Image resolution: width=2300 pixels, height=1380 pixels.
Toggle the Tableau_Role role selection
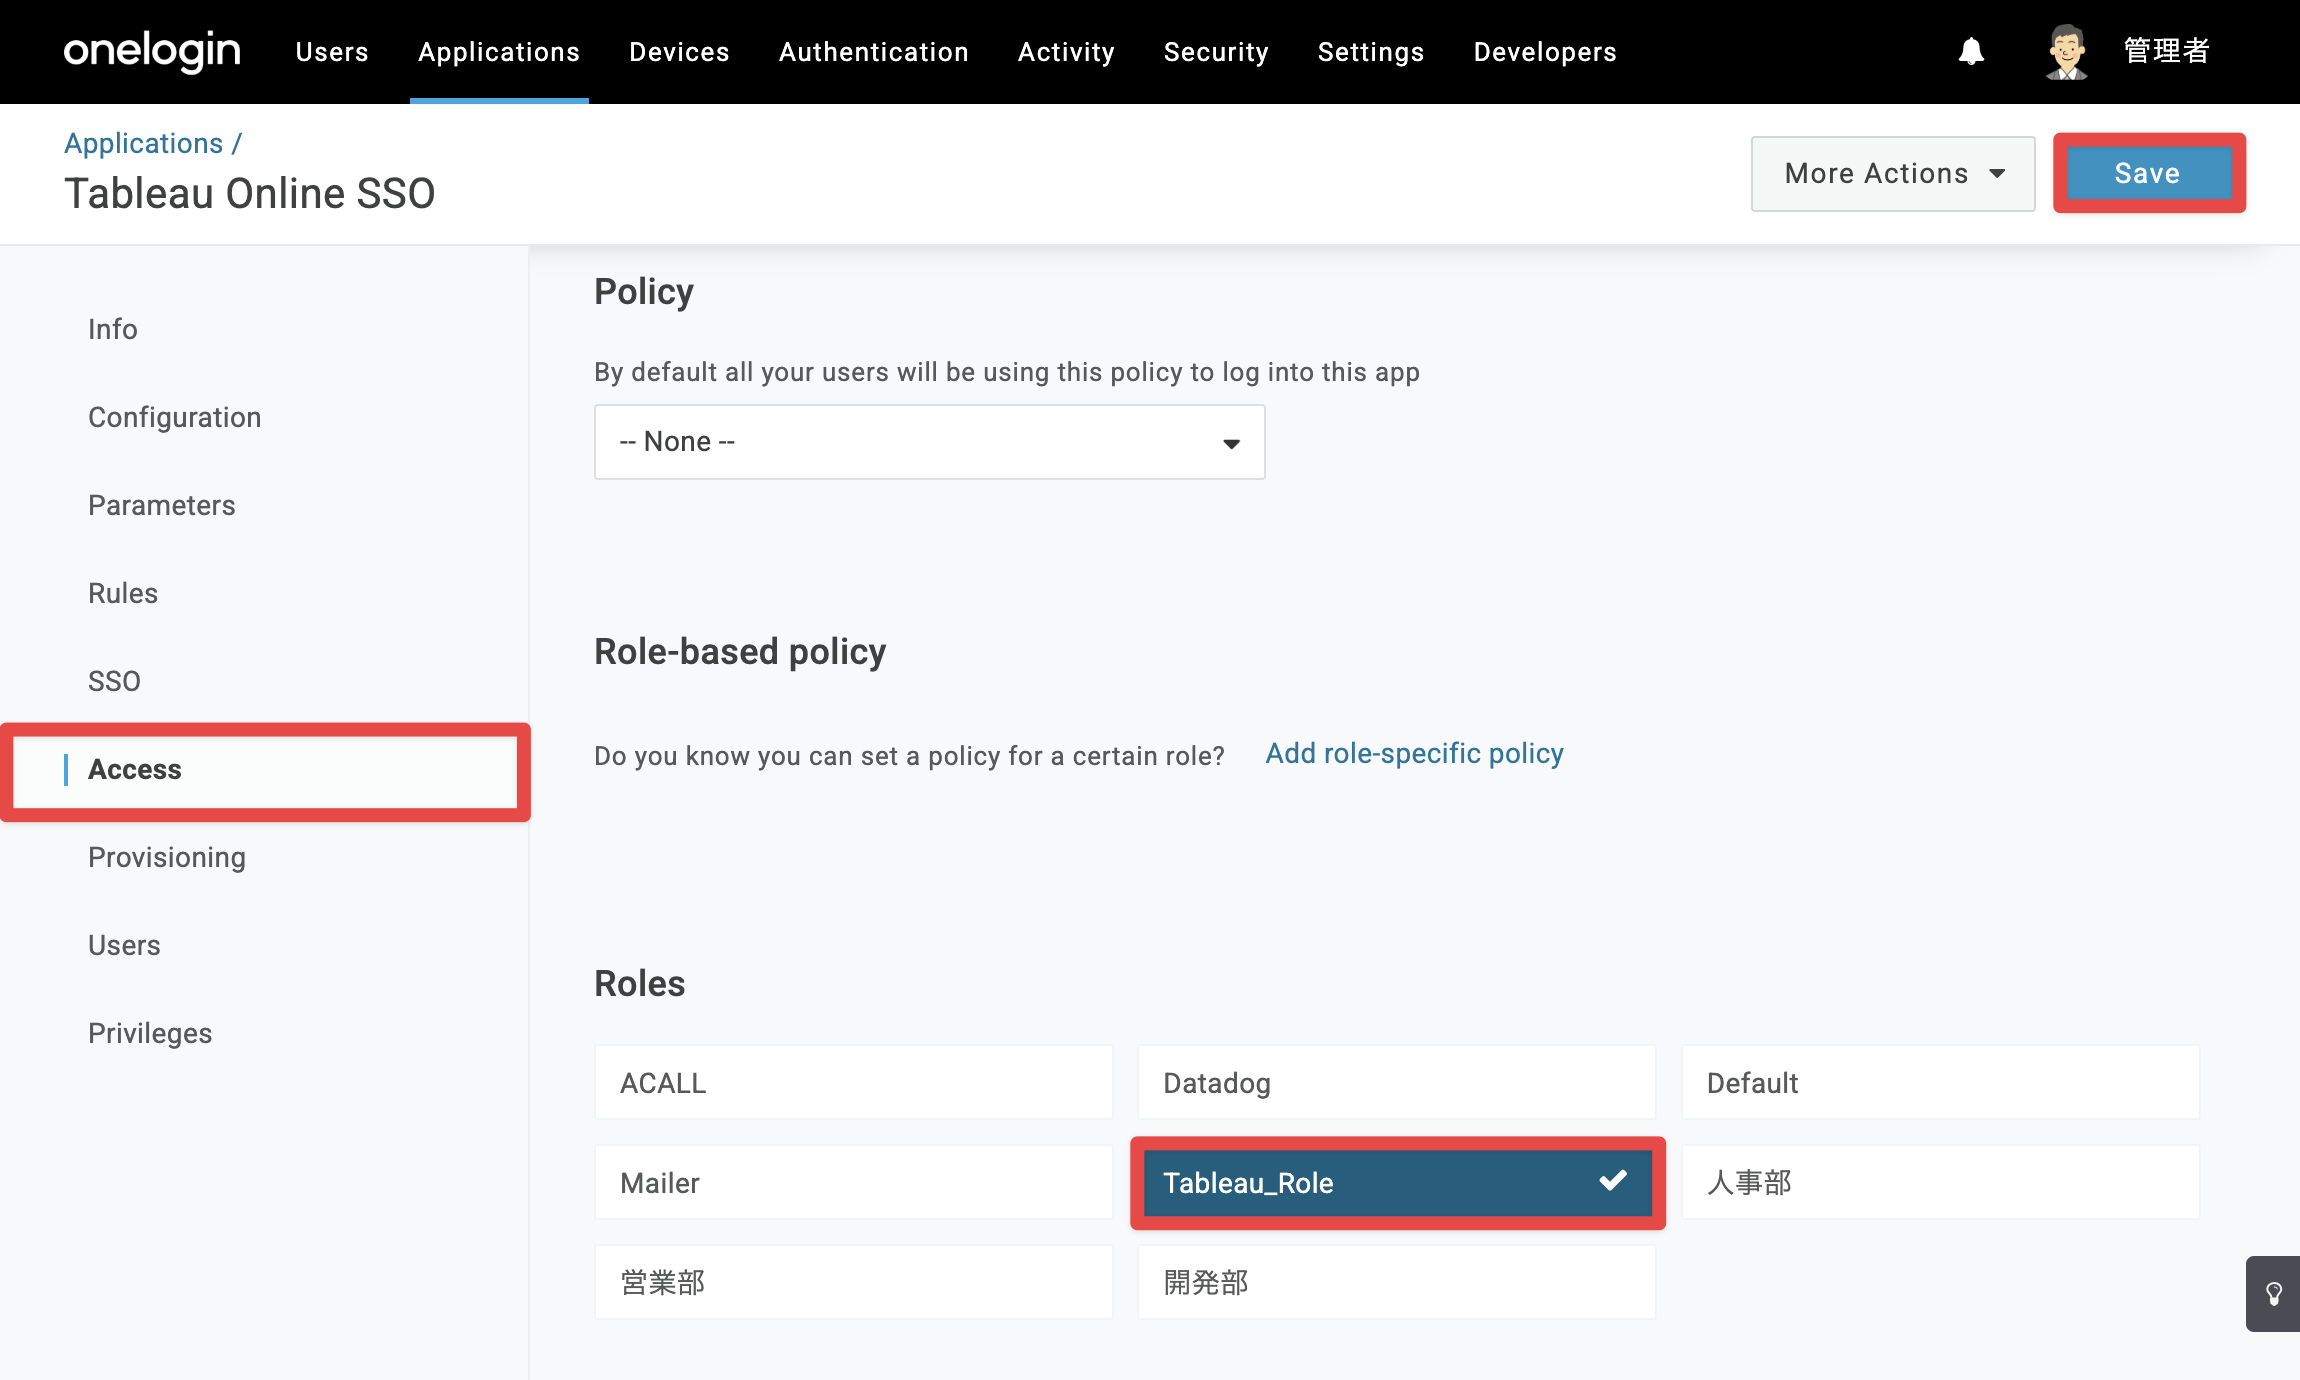tap(1397, 1183)
